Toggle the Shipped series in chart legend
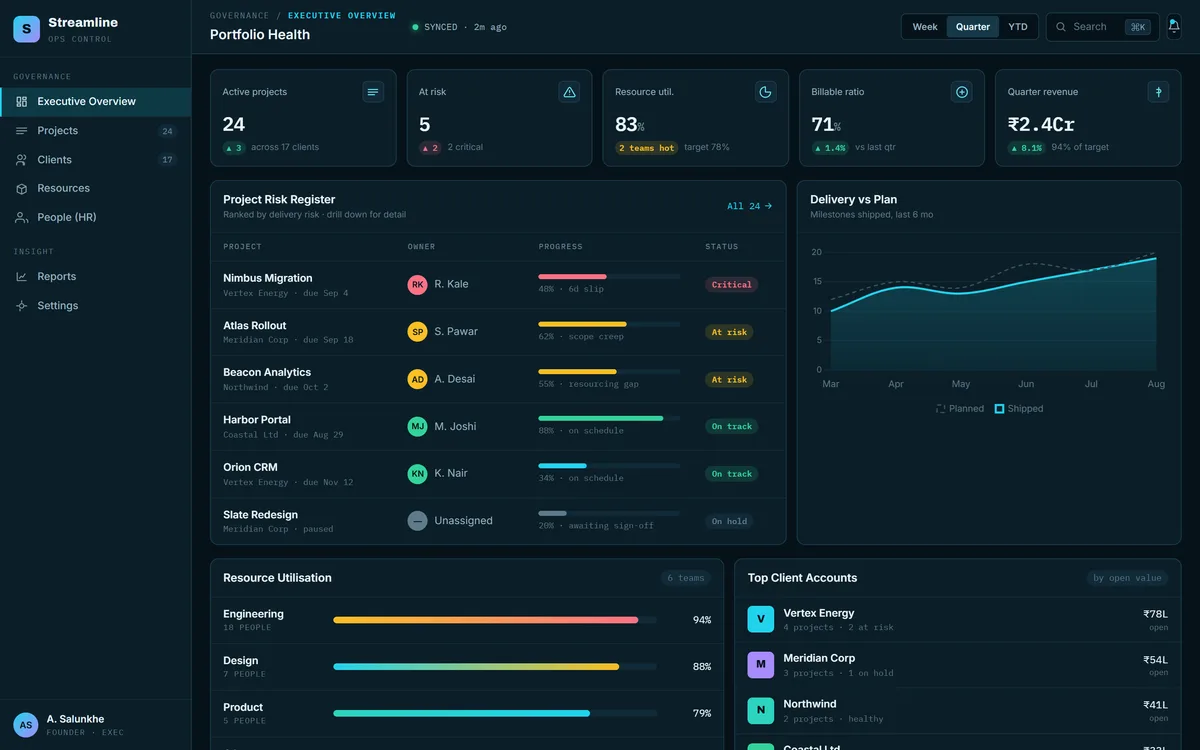Screen dimensions: 1200x750 1019,409
